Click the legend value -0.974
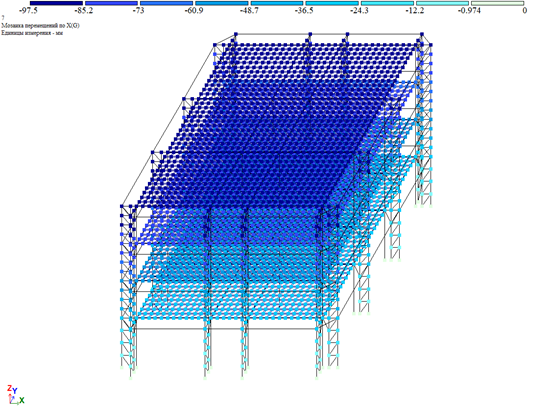The width and height of the screenshot is (552, 413). (469, 11)
